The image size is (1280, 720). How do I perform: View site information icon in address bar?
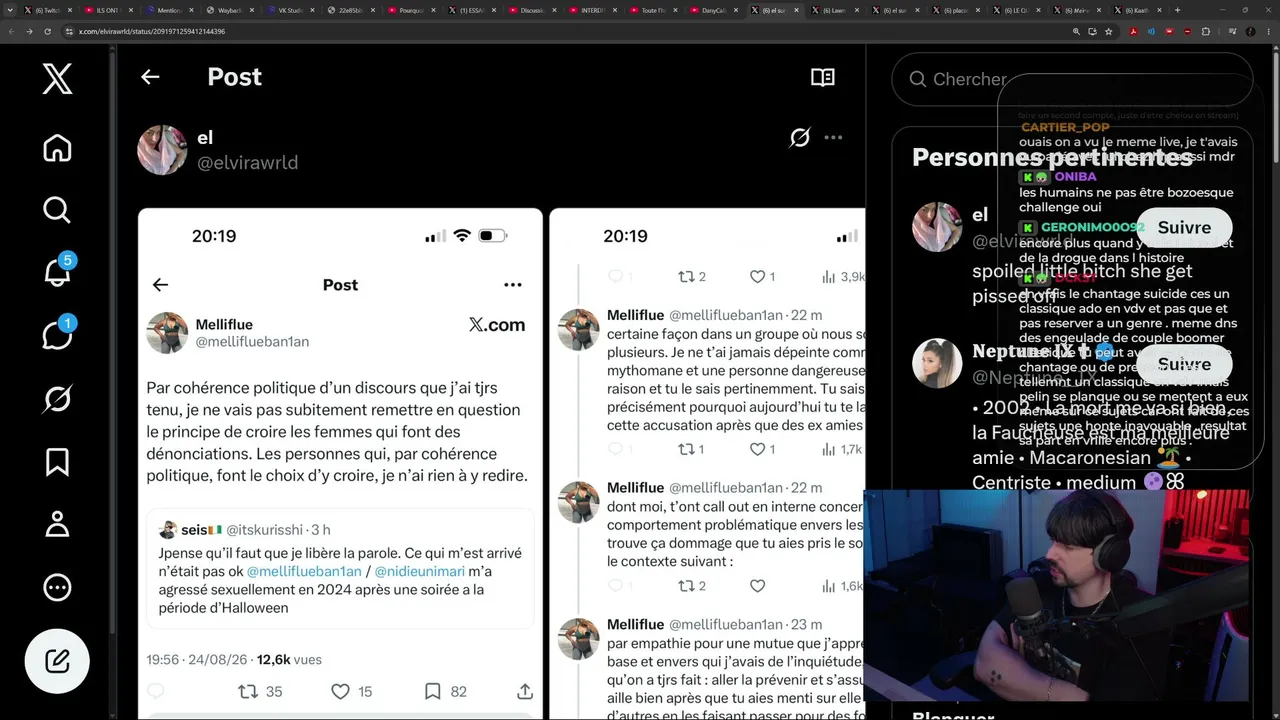tap(69, 32)
